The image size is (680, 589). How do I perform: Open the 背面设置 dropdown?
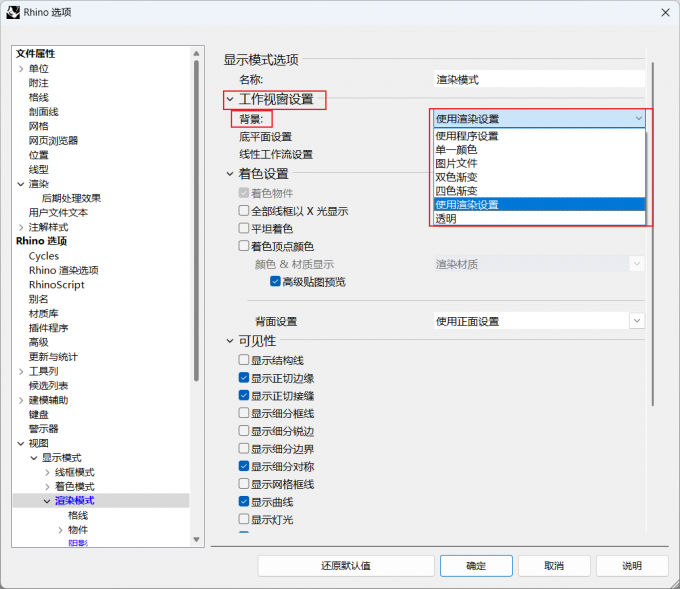[x=637, y=321]
